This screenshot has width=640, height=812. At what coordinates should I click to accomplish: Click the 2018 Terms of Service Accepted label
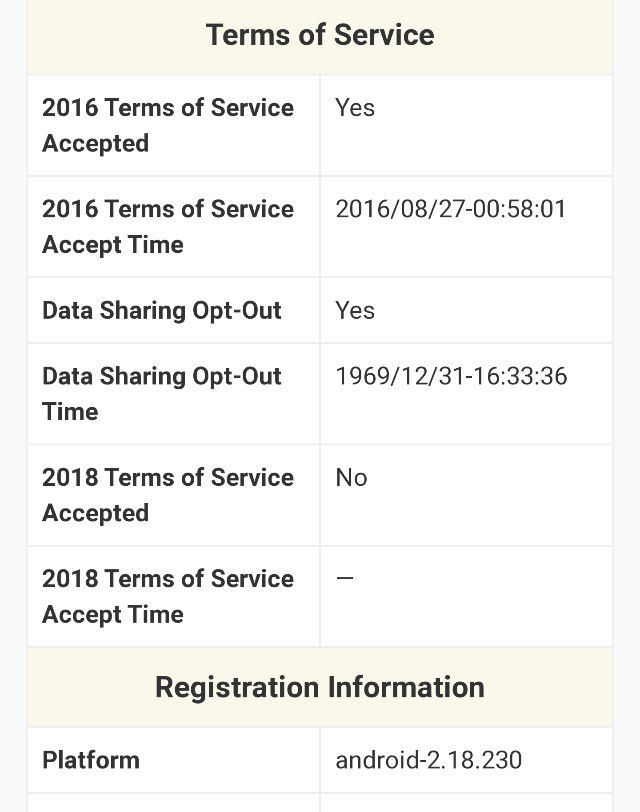pos(168,495)
